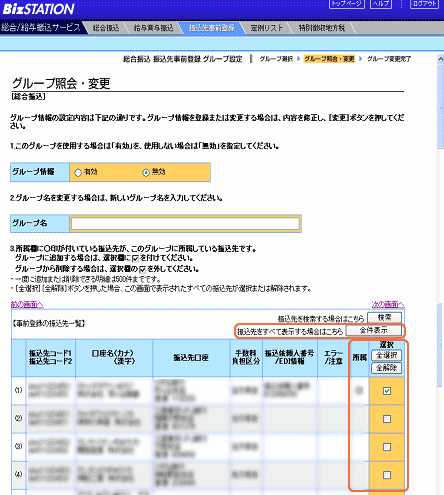This screenshot has height=495, width=444.
Task: Click the 検索 button
Action: pyautogui.click(x=384, y=318)
